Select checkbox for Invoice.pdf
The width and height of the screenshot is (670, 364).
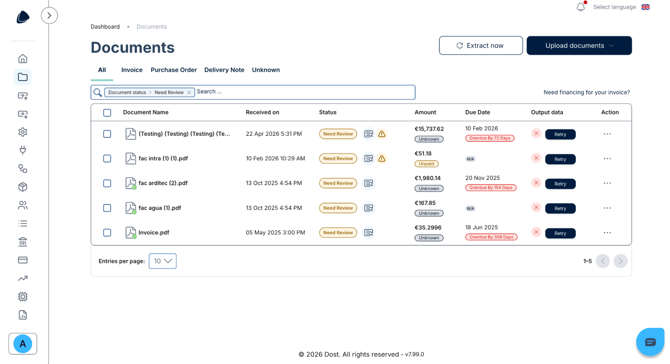[107, 233]
